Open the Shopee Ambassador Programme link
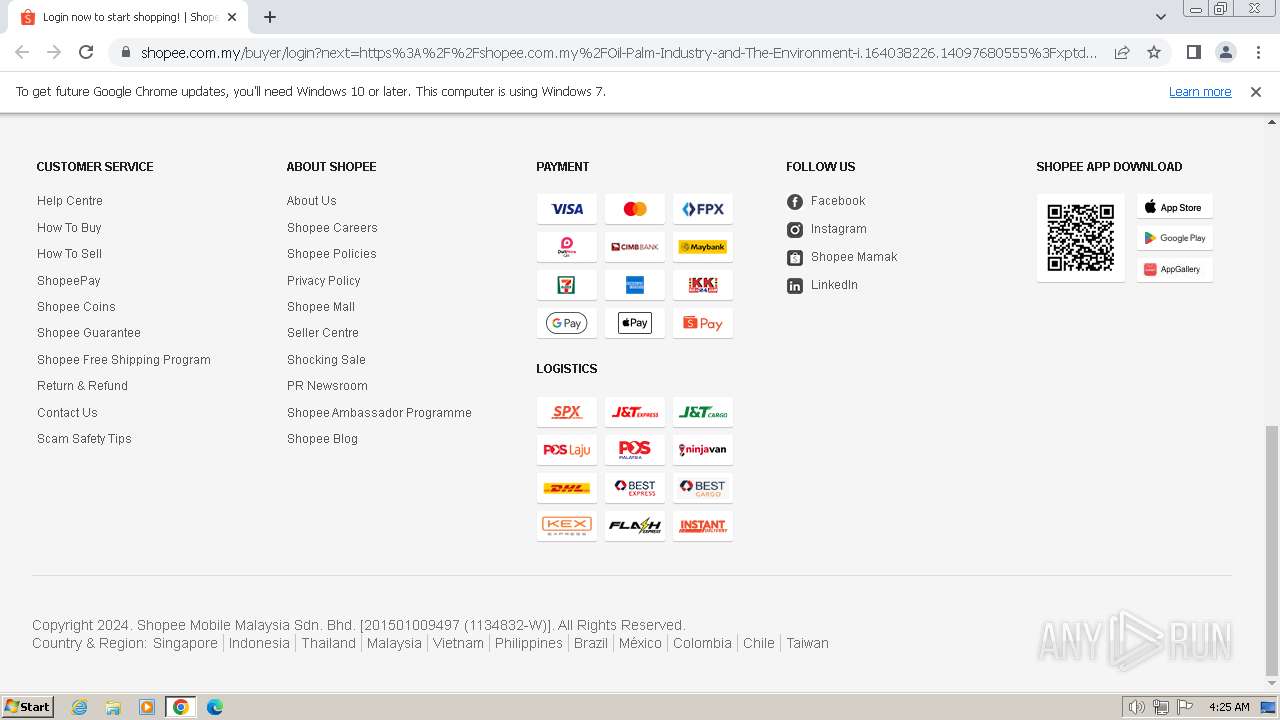 (x=379, y=413)
